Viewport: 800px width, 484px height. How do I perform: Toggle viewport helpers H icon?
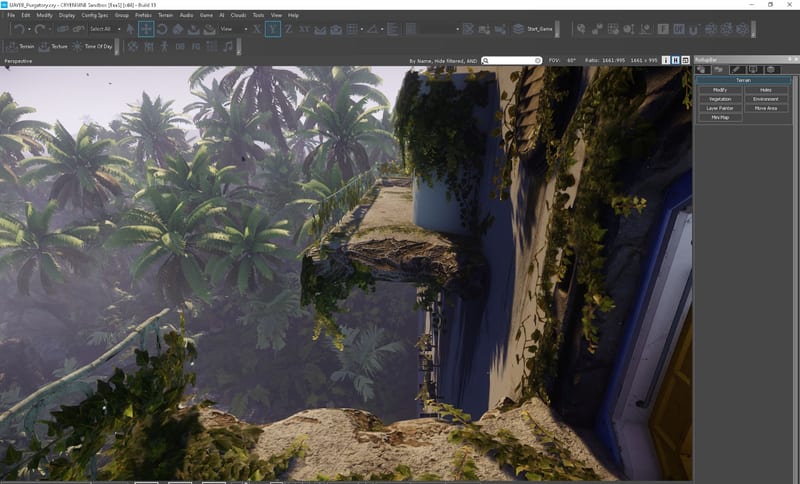[676, 60]
